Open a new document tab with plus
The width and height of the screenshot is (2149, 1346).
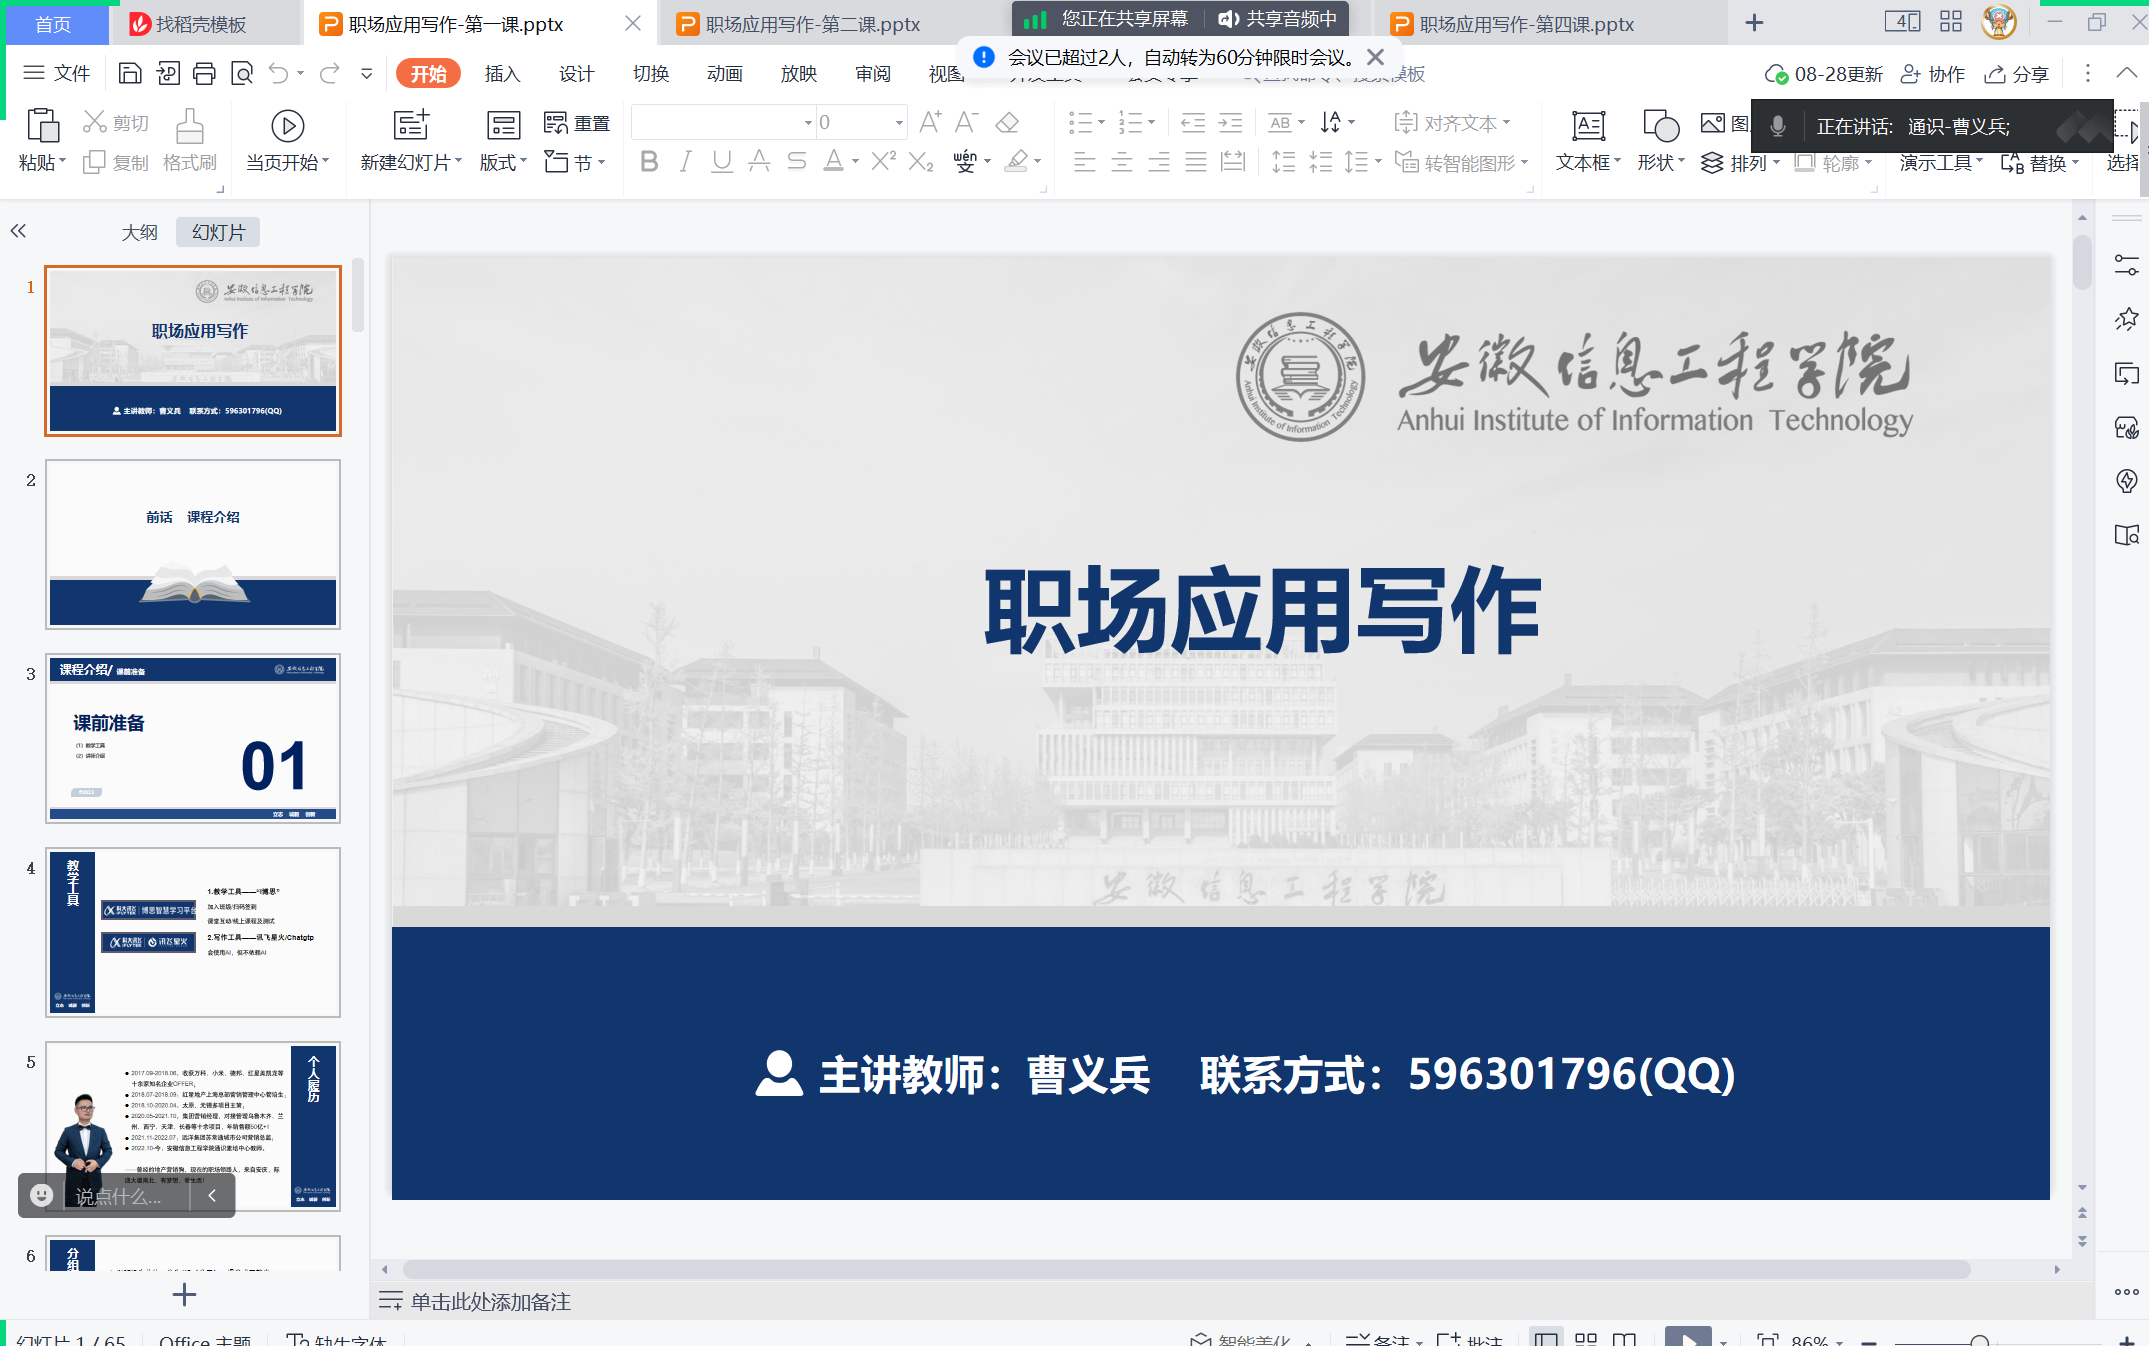[x=1754, y=23]
